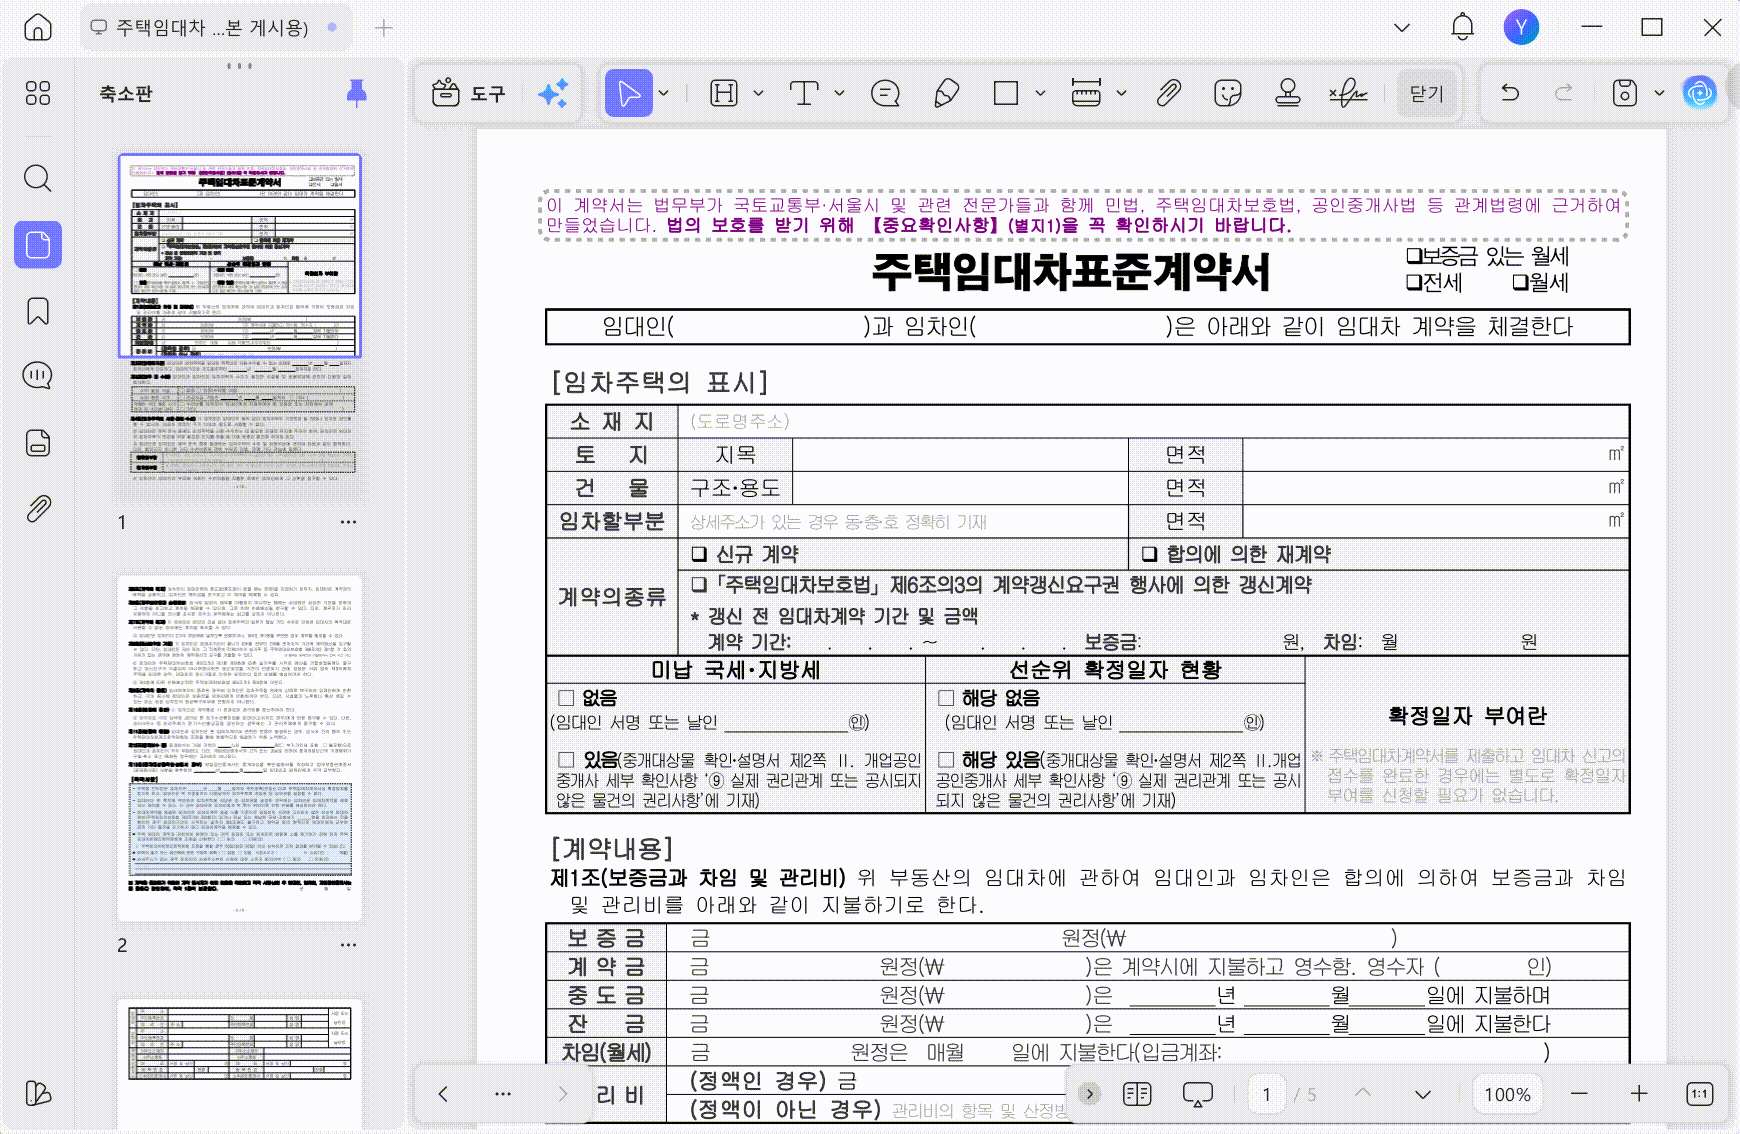Open the bookmarks sidebar panel
The width and height of the screenshot is (1740, 1134).
(x=38, y=311)
